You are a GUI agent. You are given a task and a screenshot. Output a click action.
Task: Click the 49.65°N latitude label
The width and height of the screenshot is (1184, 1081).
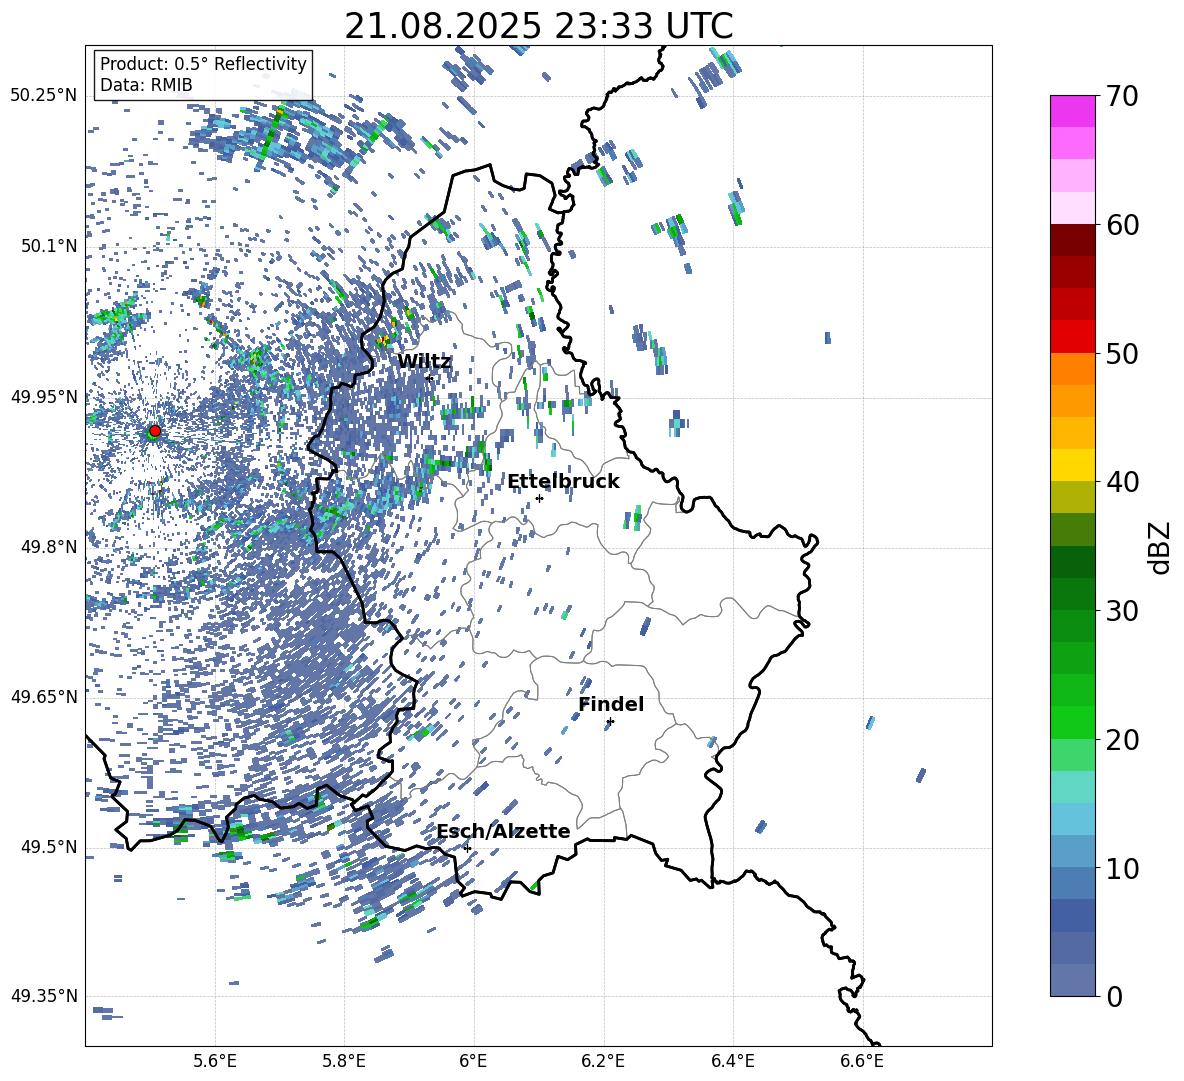click(44, 696)
